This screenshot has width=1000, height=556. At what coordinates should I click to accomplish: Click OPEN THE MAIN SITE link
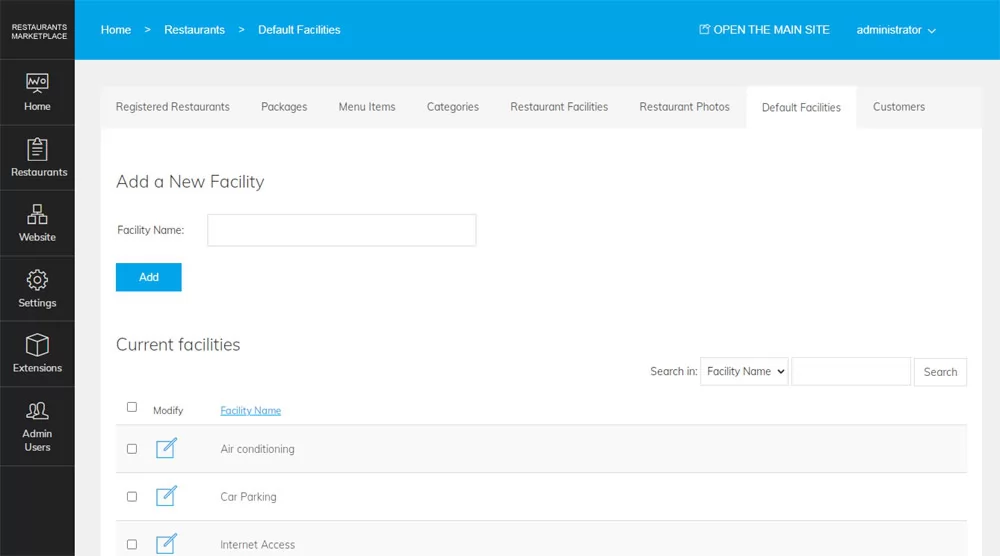click(x=764, y=30)
